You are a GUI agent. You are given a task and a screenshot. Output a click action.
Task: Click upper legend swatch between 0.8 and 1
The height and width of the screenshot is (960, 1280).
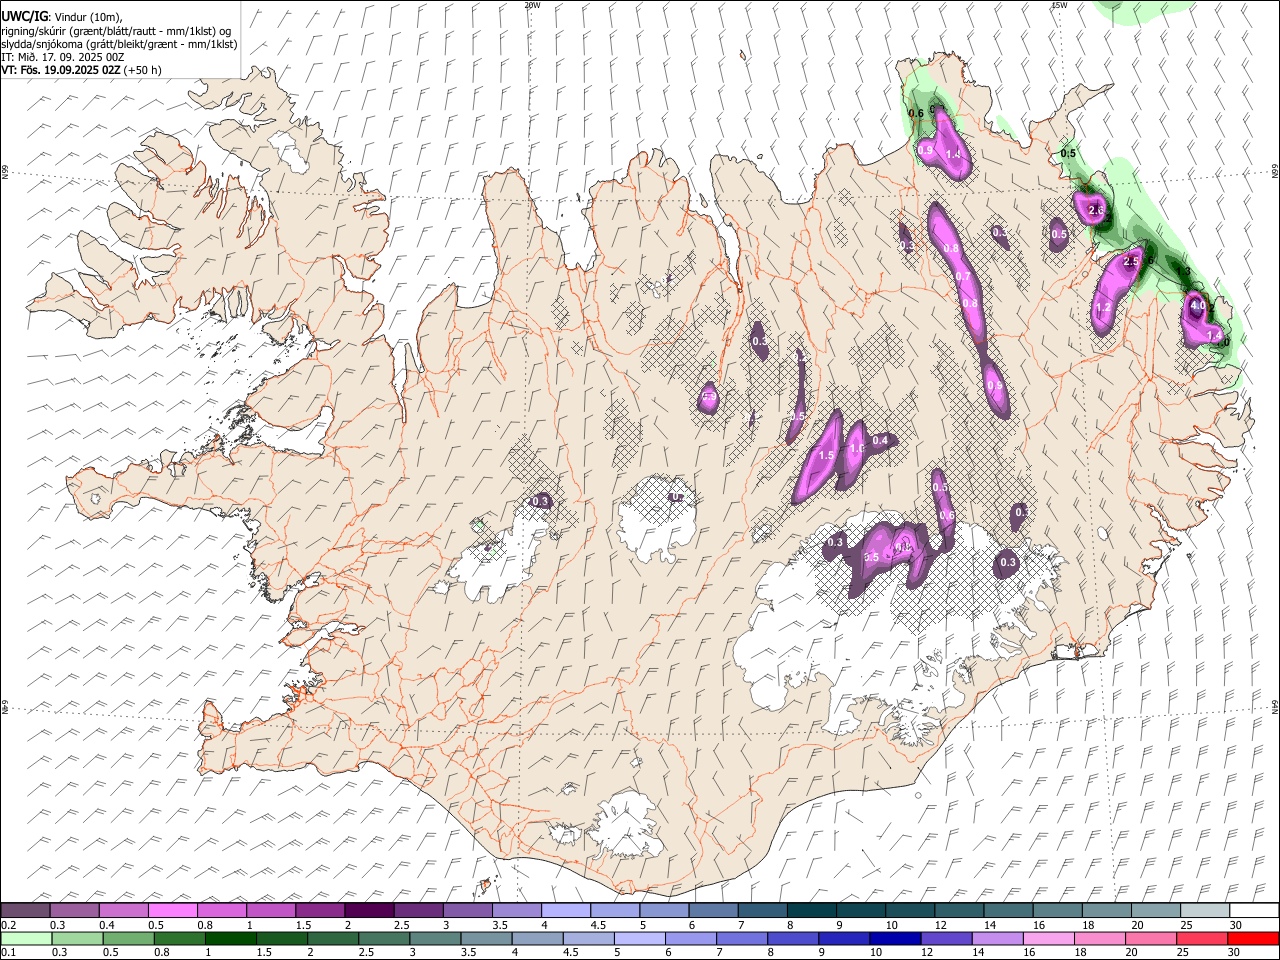point(222,910)
